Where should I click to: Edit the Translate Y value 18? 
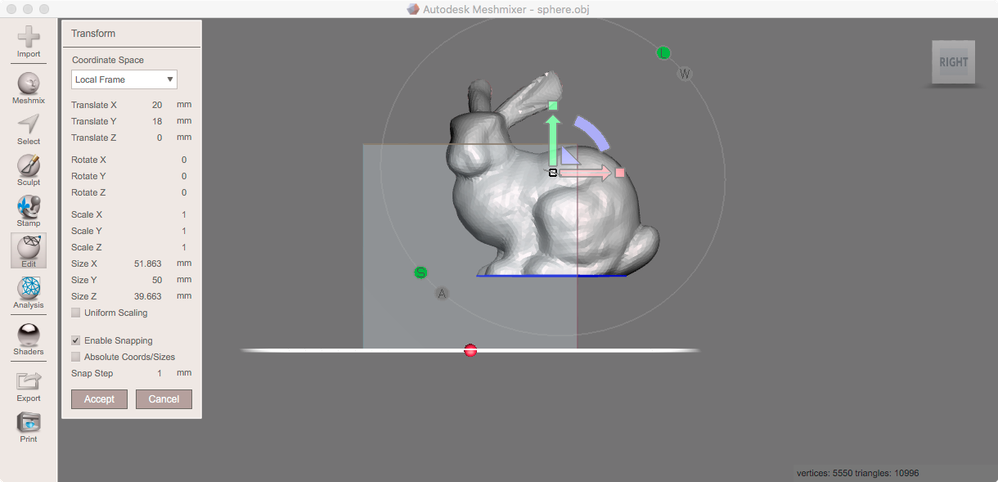tap(157, 121)
